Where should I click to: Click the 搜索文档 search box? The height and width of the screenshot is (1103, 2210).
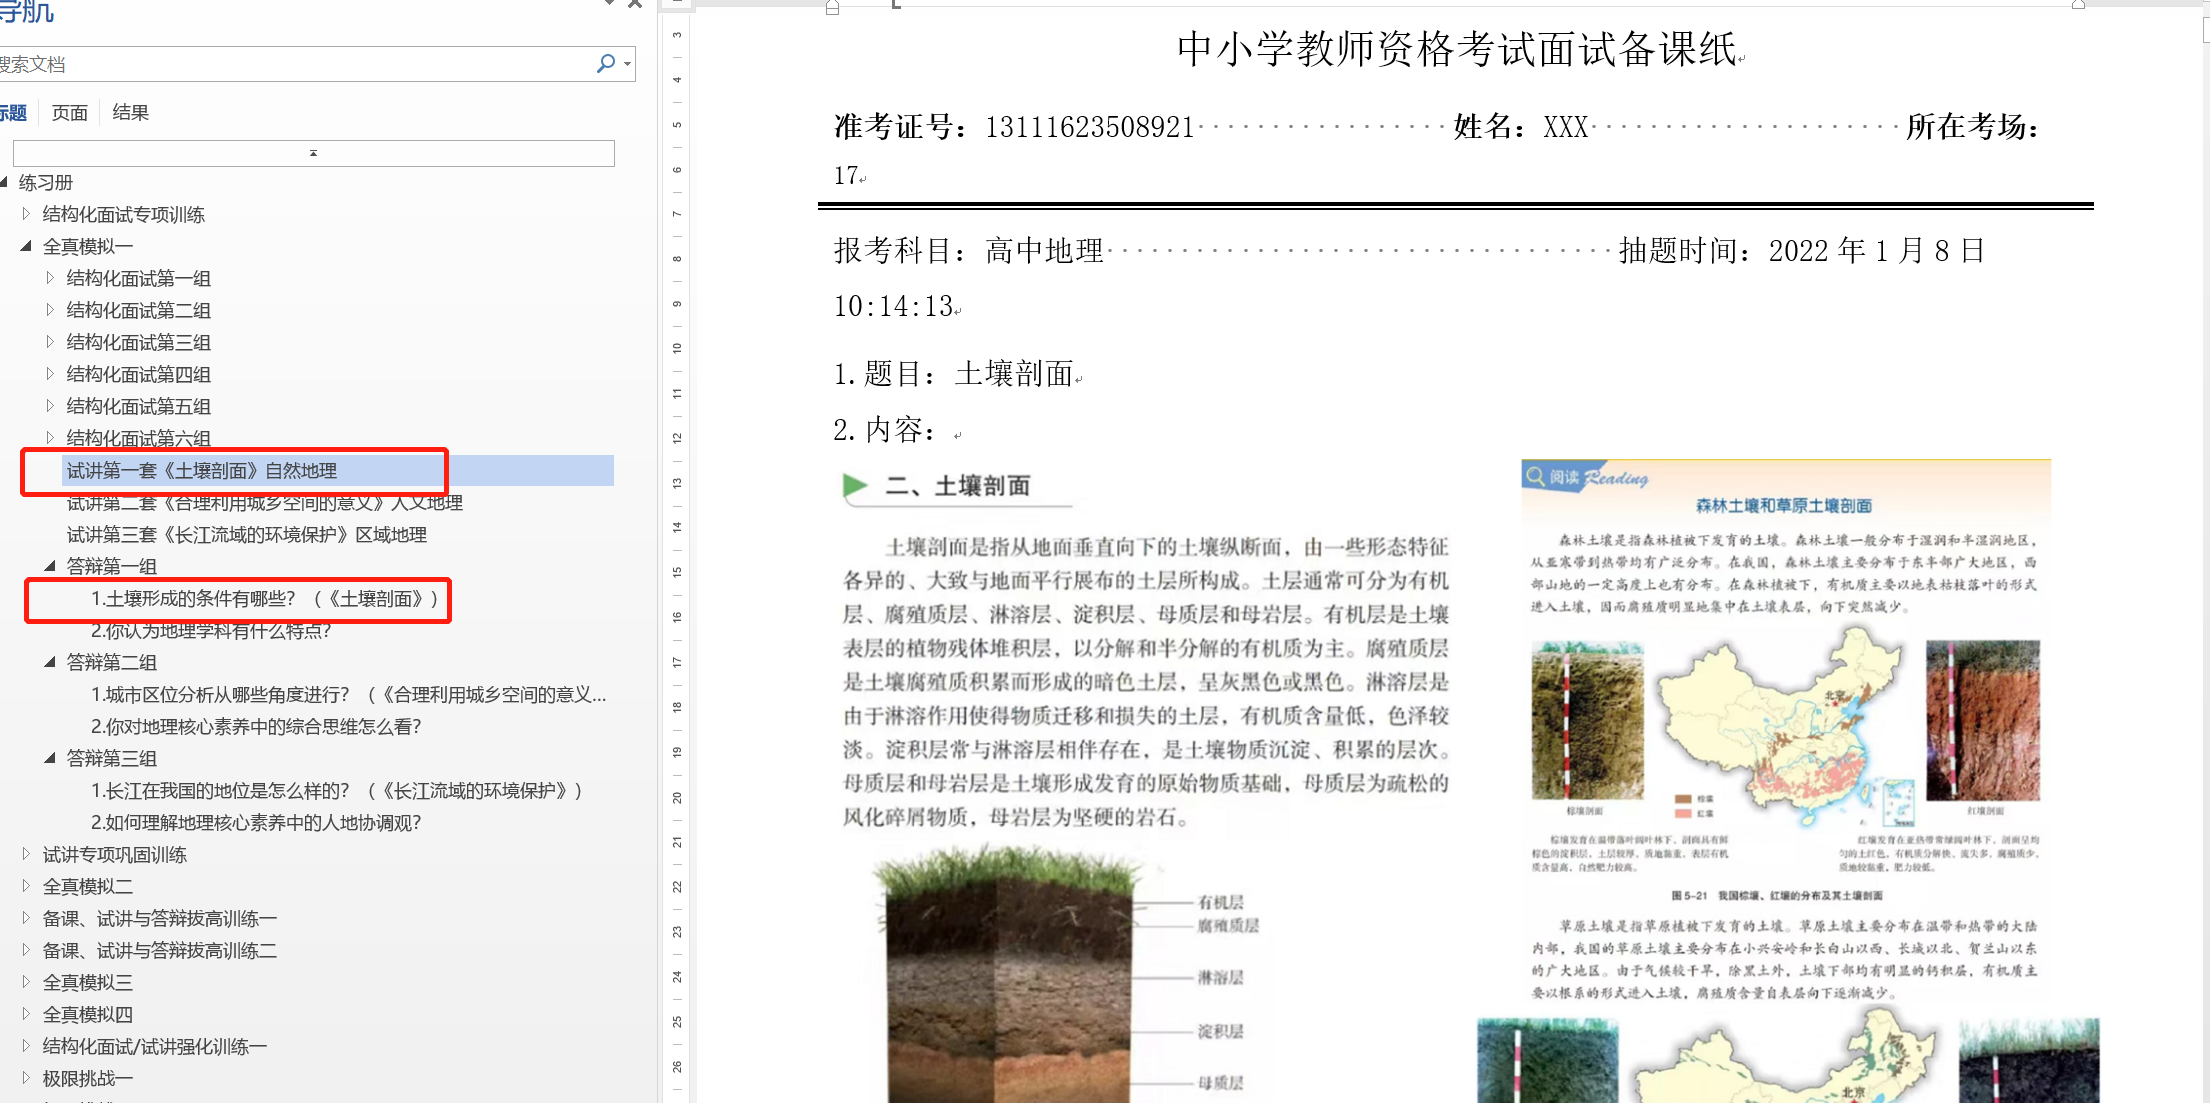(290, 64)
